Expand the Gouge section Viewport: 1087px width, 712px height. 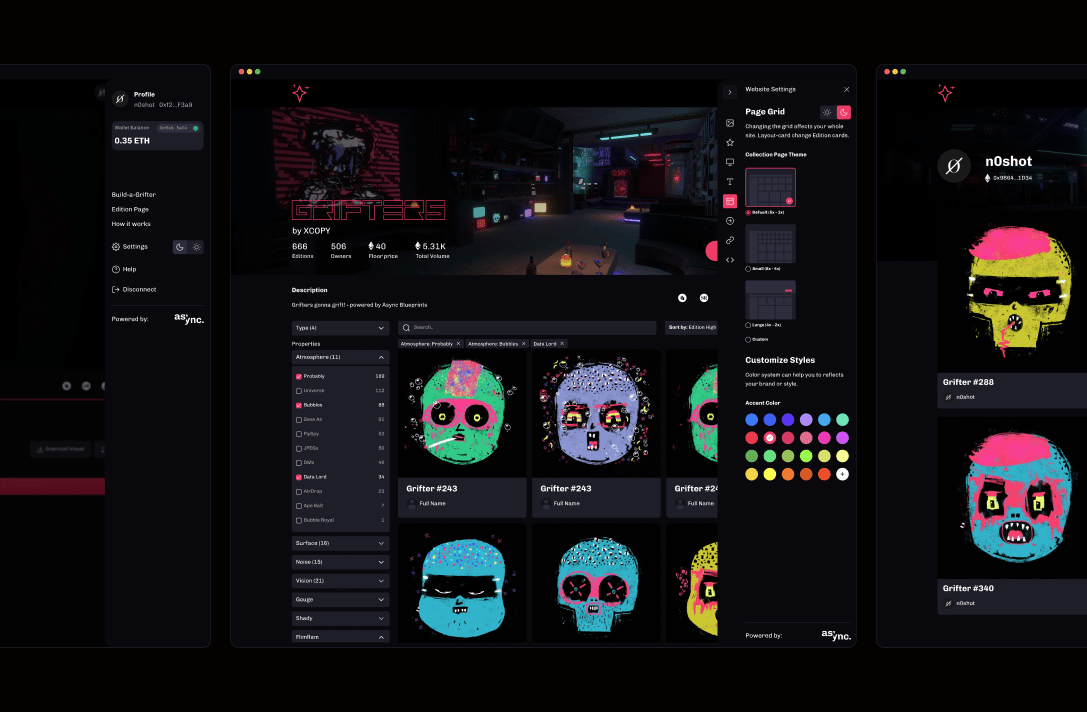340,600
